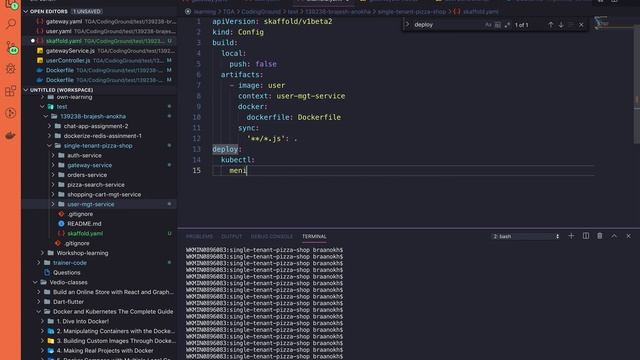
Task: Collapse the single-tenant-pizza-shop folder
Action: click(x=98, y=146)
